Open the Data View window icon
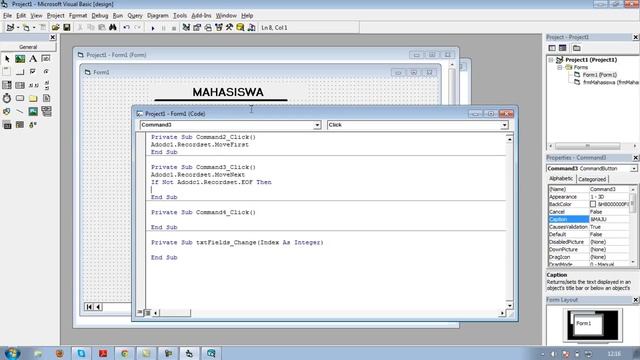This screenshot has width=640, height=360. 240,27
